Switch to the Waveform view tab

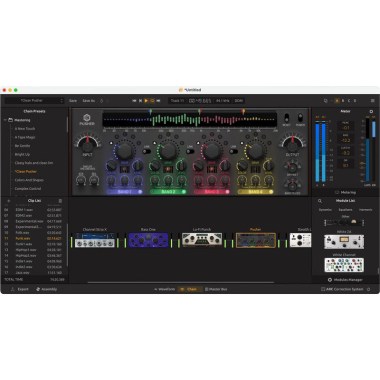coord(165,289)
